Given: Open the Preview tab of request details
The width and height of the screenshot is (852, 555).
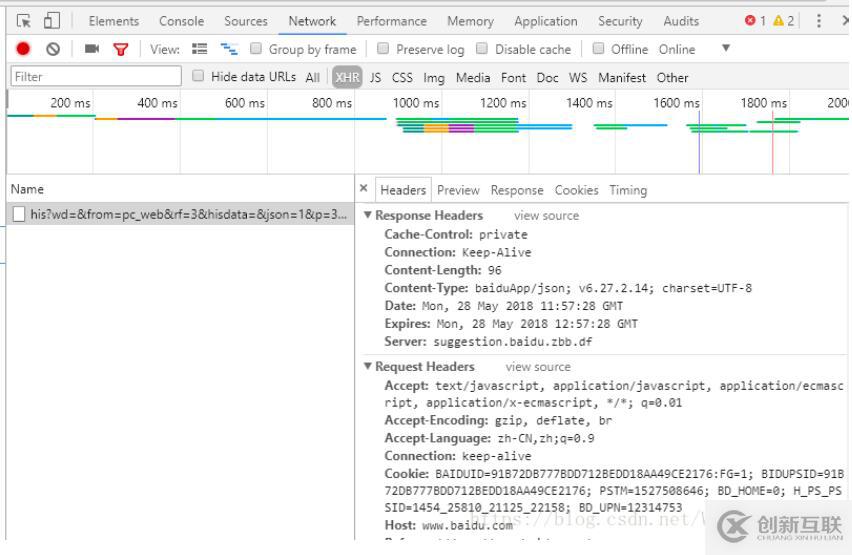Looking at the screenshot, I should coord(458,190).
